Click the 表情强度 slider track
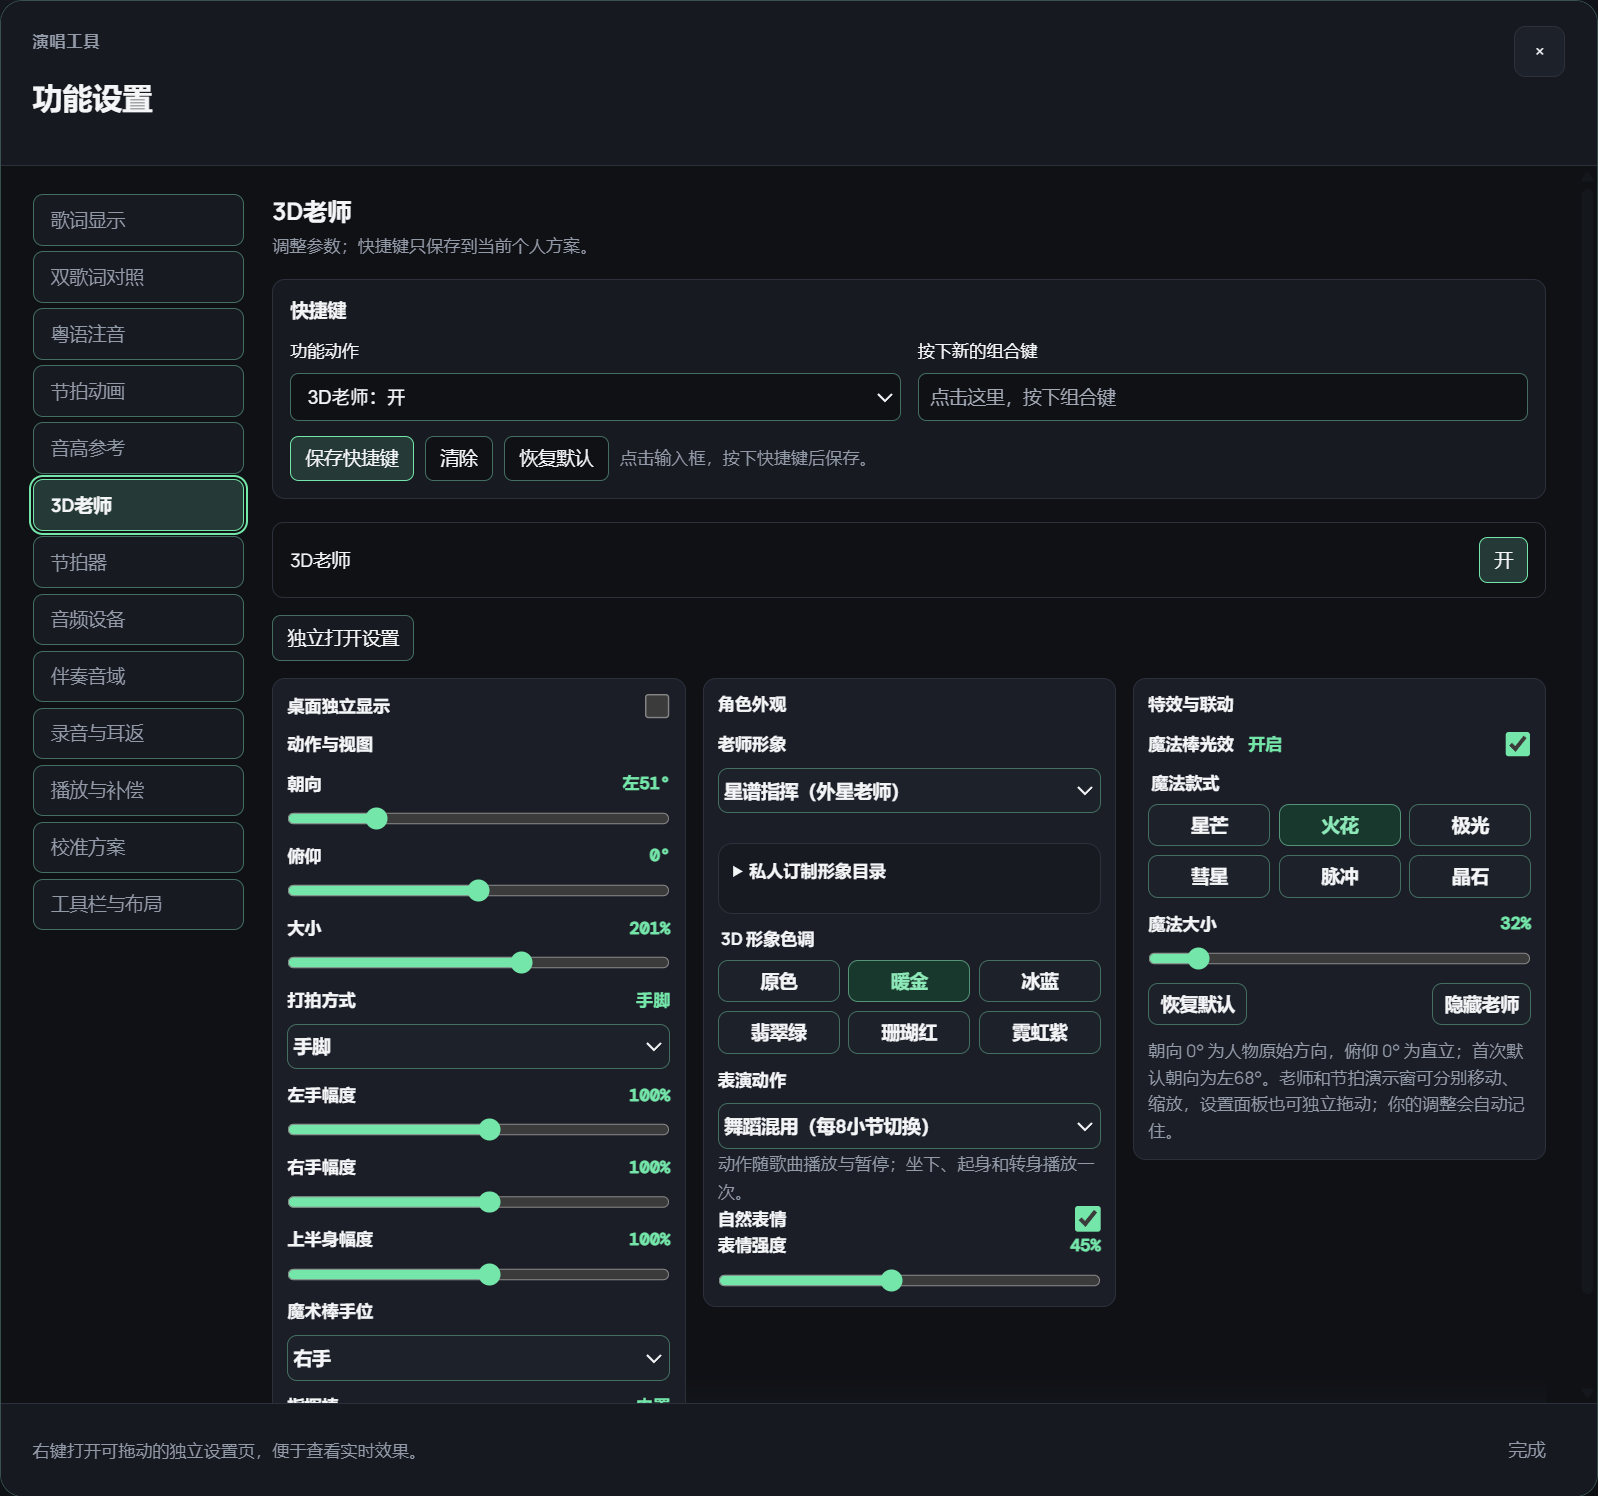1598x1496 pixels. [x=909, y=1281]
